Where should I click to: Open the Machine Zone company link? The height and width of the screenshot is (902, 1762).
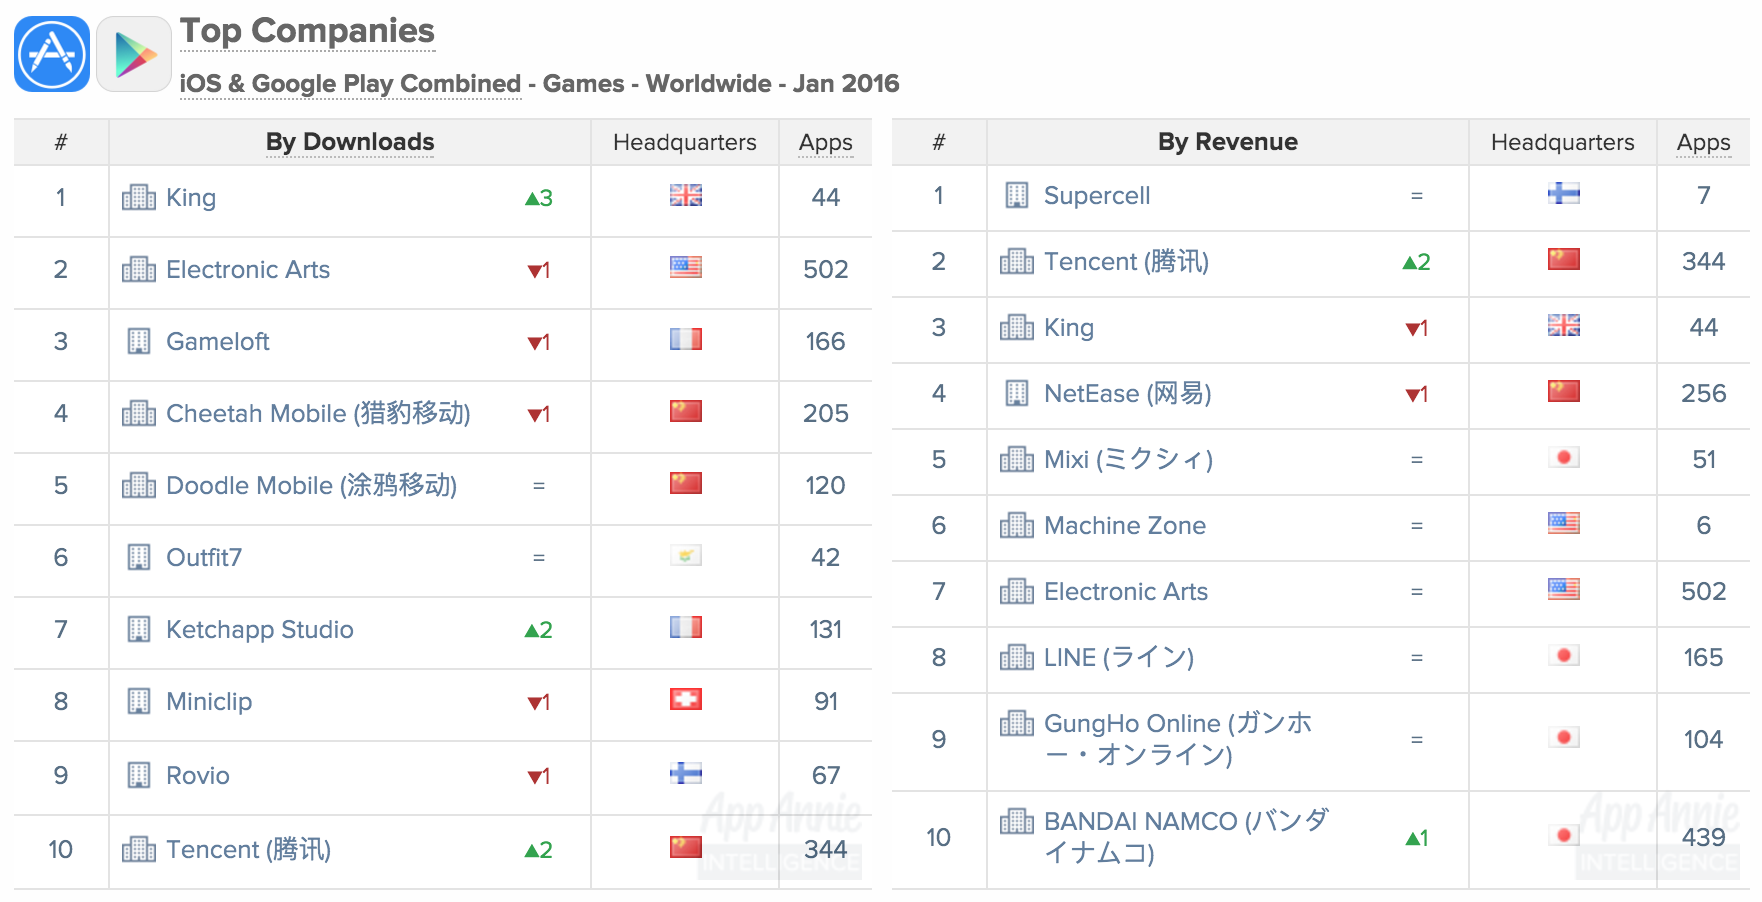[1125, 526]
